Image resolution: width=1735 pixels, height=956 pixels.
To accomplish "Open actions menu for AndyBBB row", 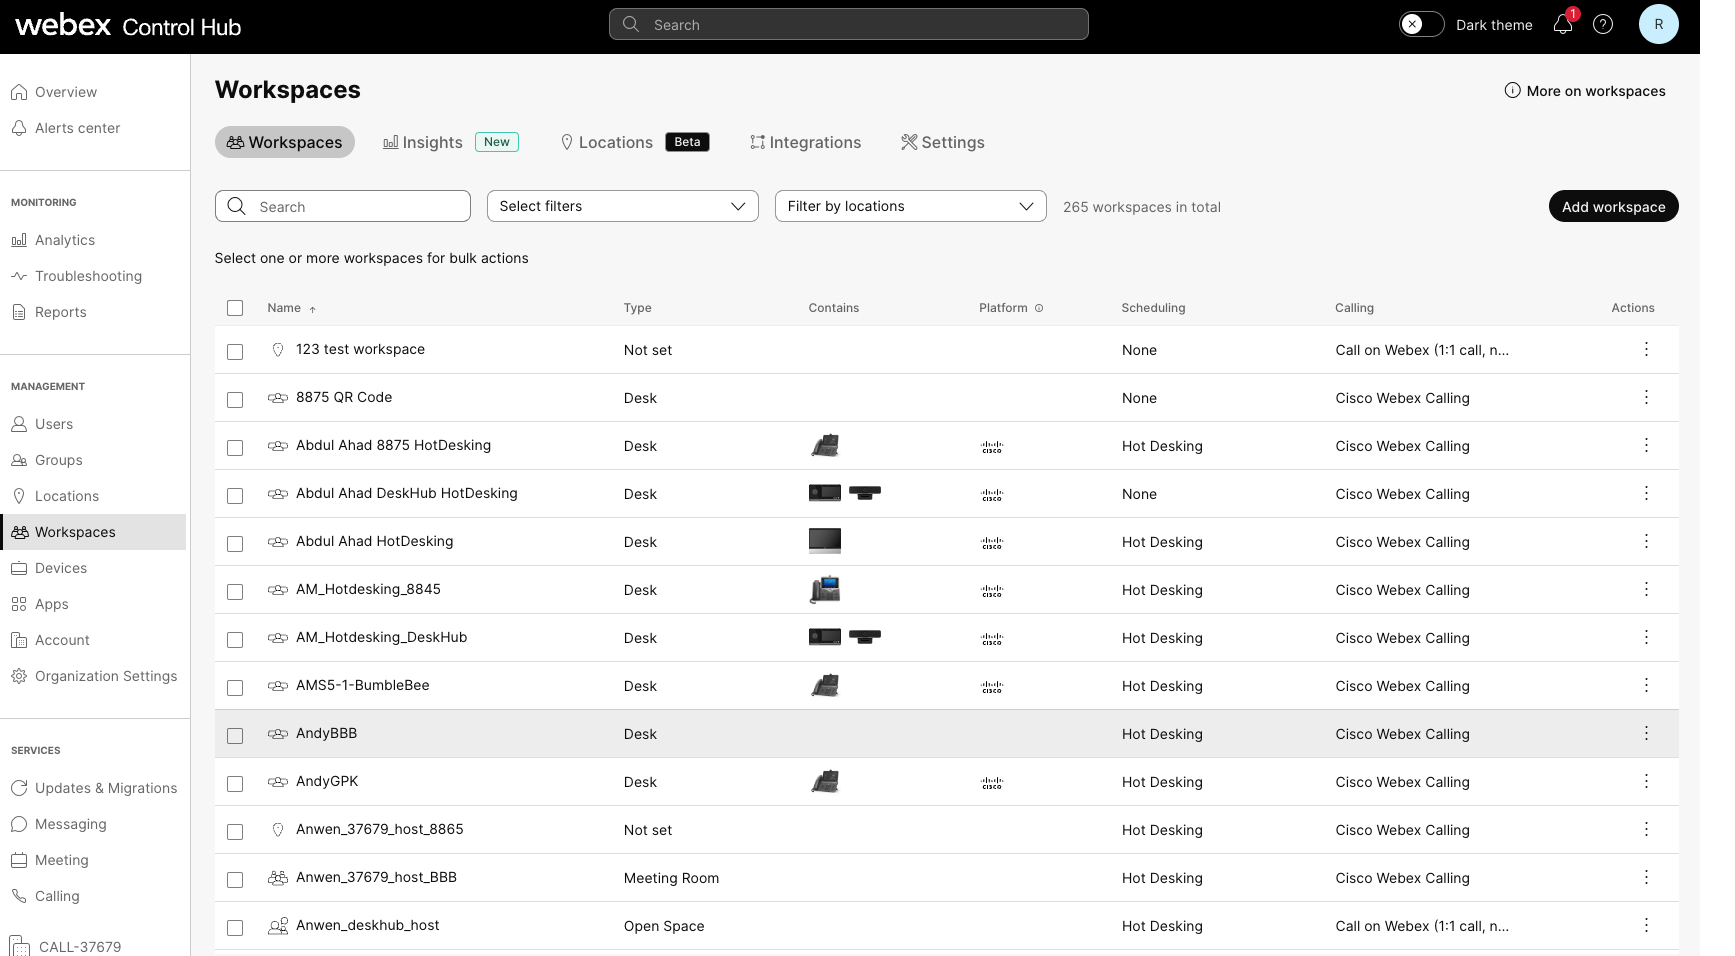I will pyautogui.click(x=1646, y=733).
